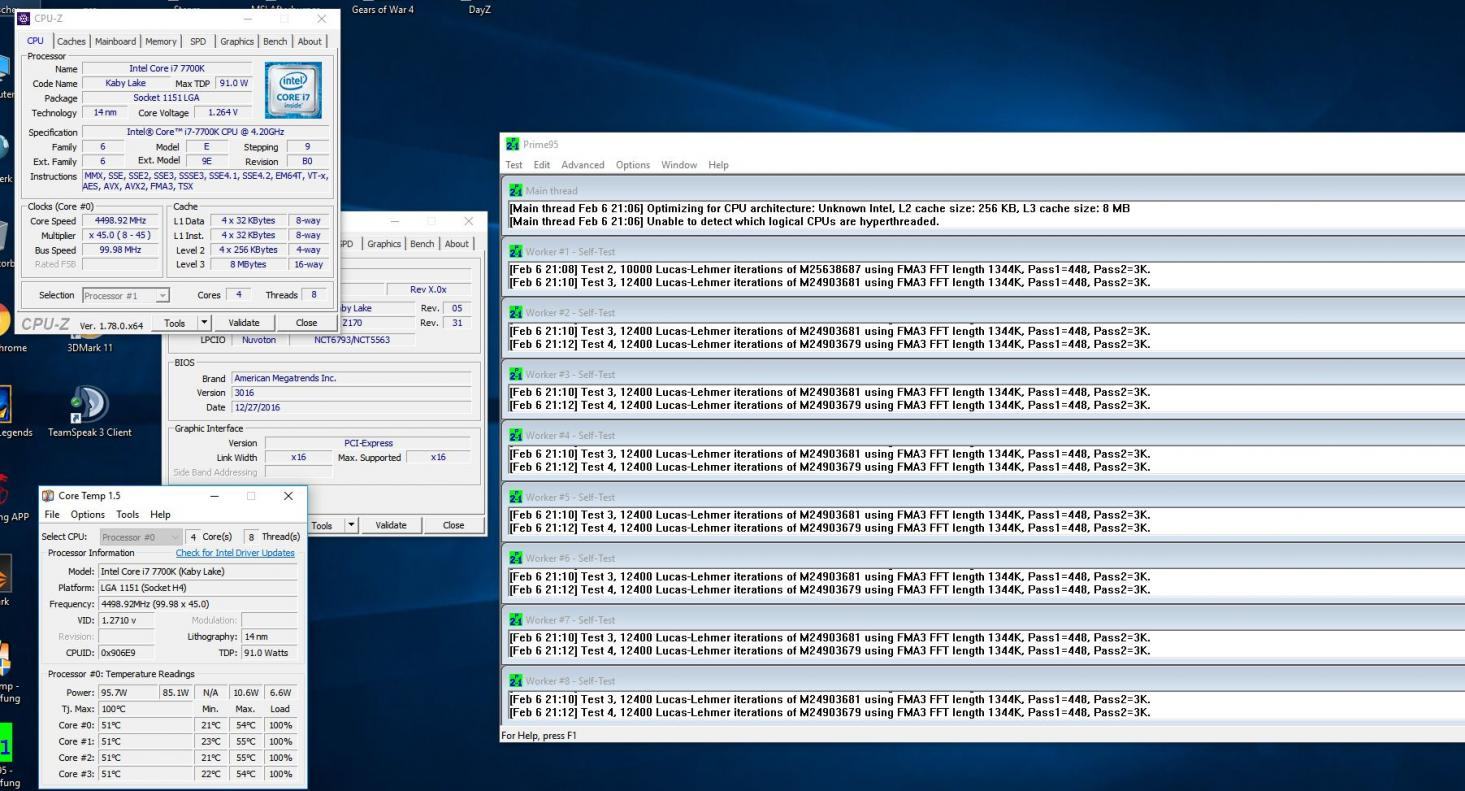The width and height of the screenshot is (1465, 791).
Task: Click the Core Temp title bar icon
Action: pyautogui.click(x=48, y=496)
